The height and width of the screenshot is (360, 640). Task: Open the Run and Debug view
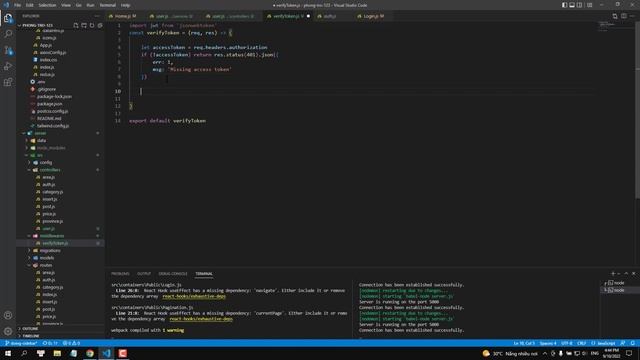[8, 66]
